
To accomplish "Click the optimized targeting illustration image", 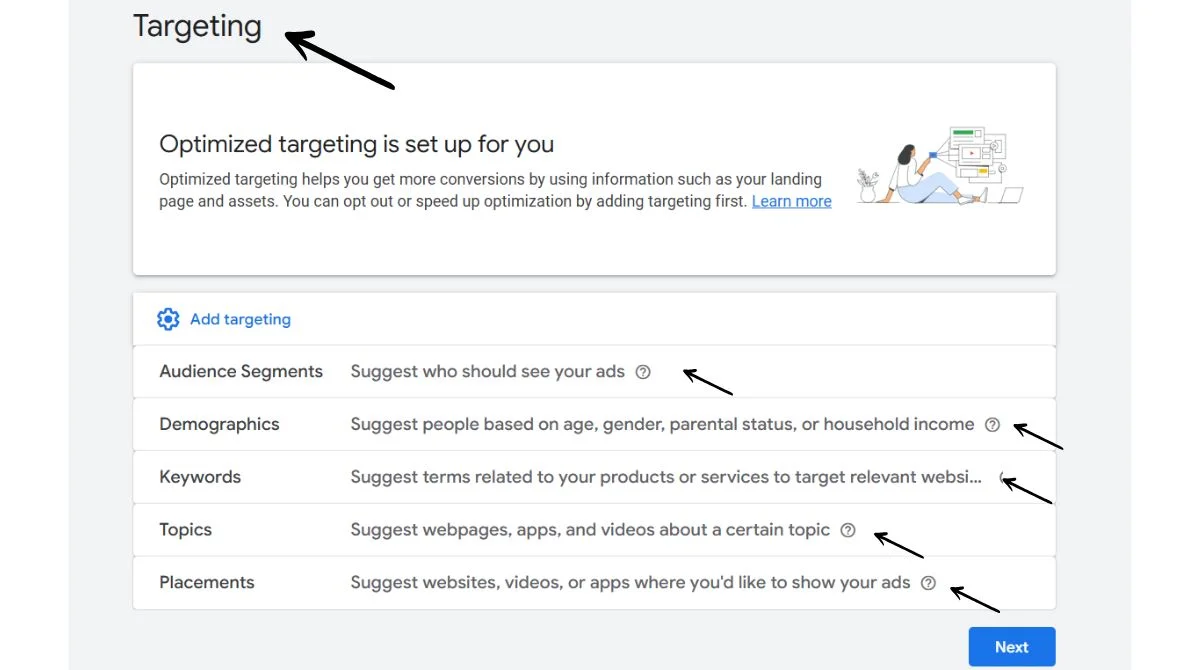I will click(941, 166).
